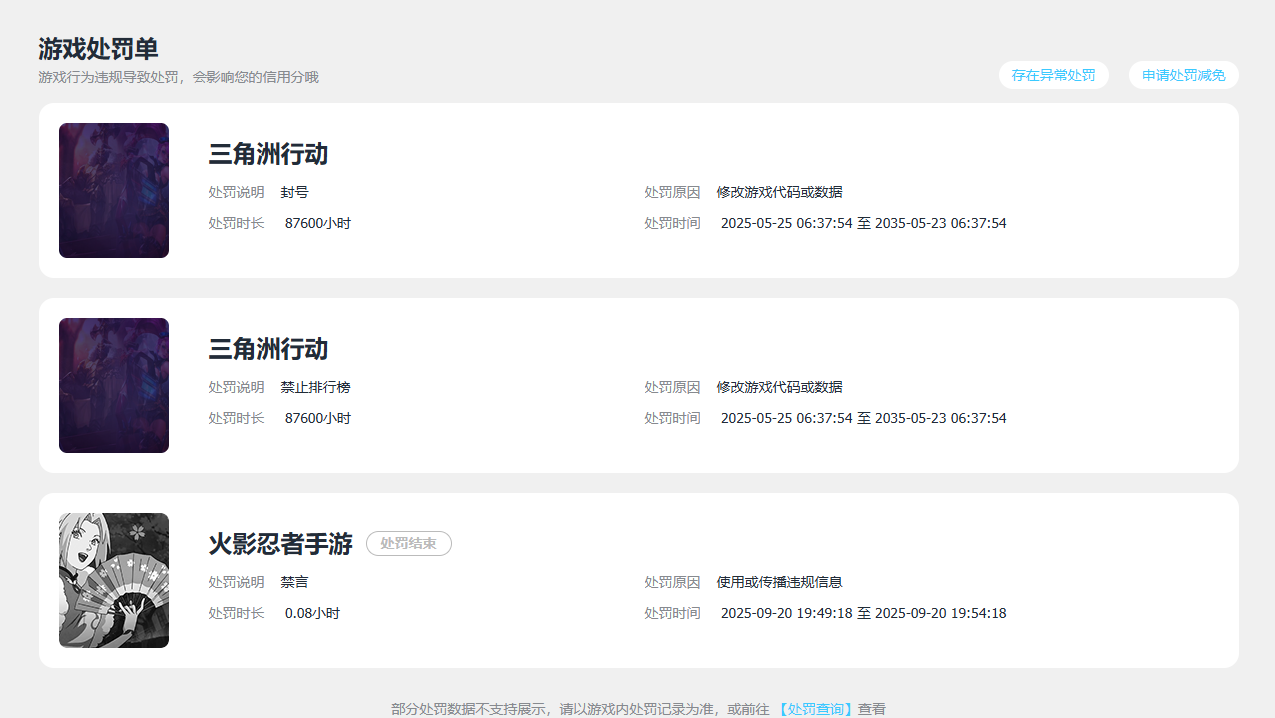Click the 存在异常处罚 button
The image size is (1275, 718).
click(x=1053, y=75)
